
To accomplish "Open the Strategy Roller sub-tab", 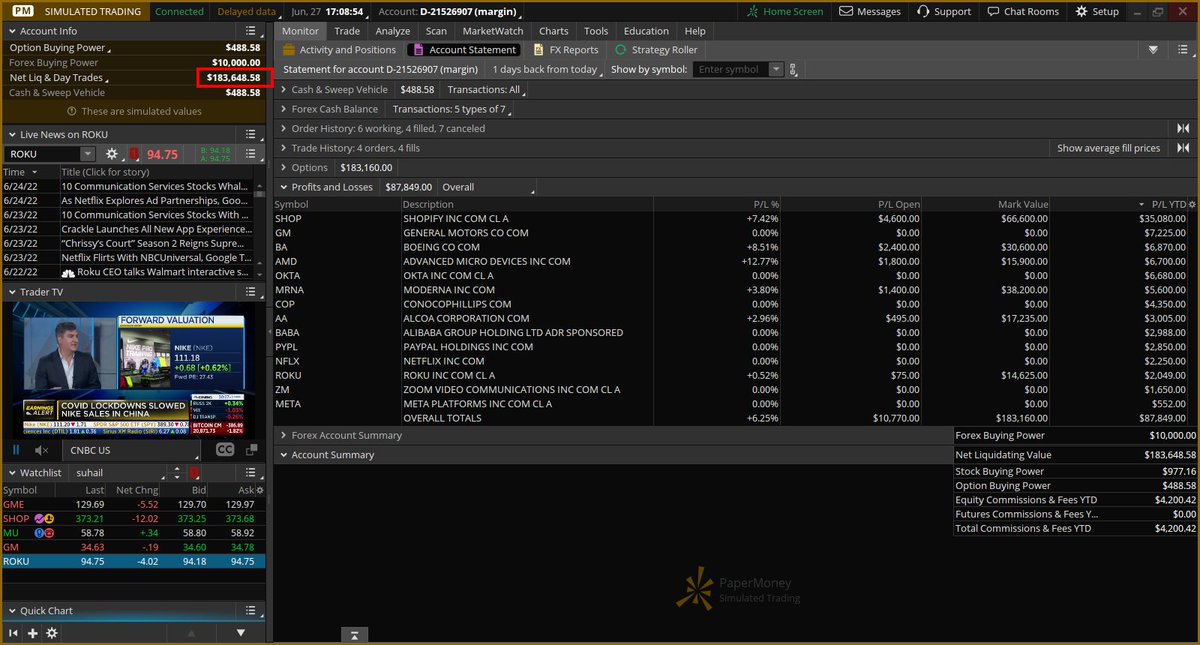I will (656, 50).
